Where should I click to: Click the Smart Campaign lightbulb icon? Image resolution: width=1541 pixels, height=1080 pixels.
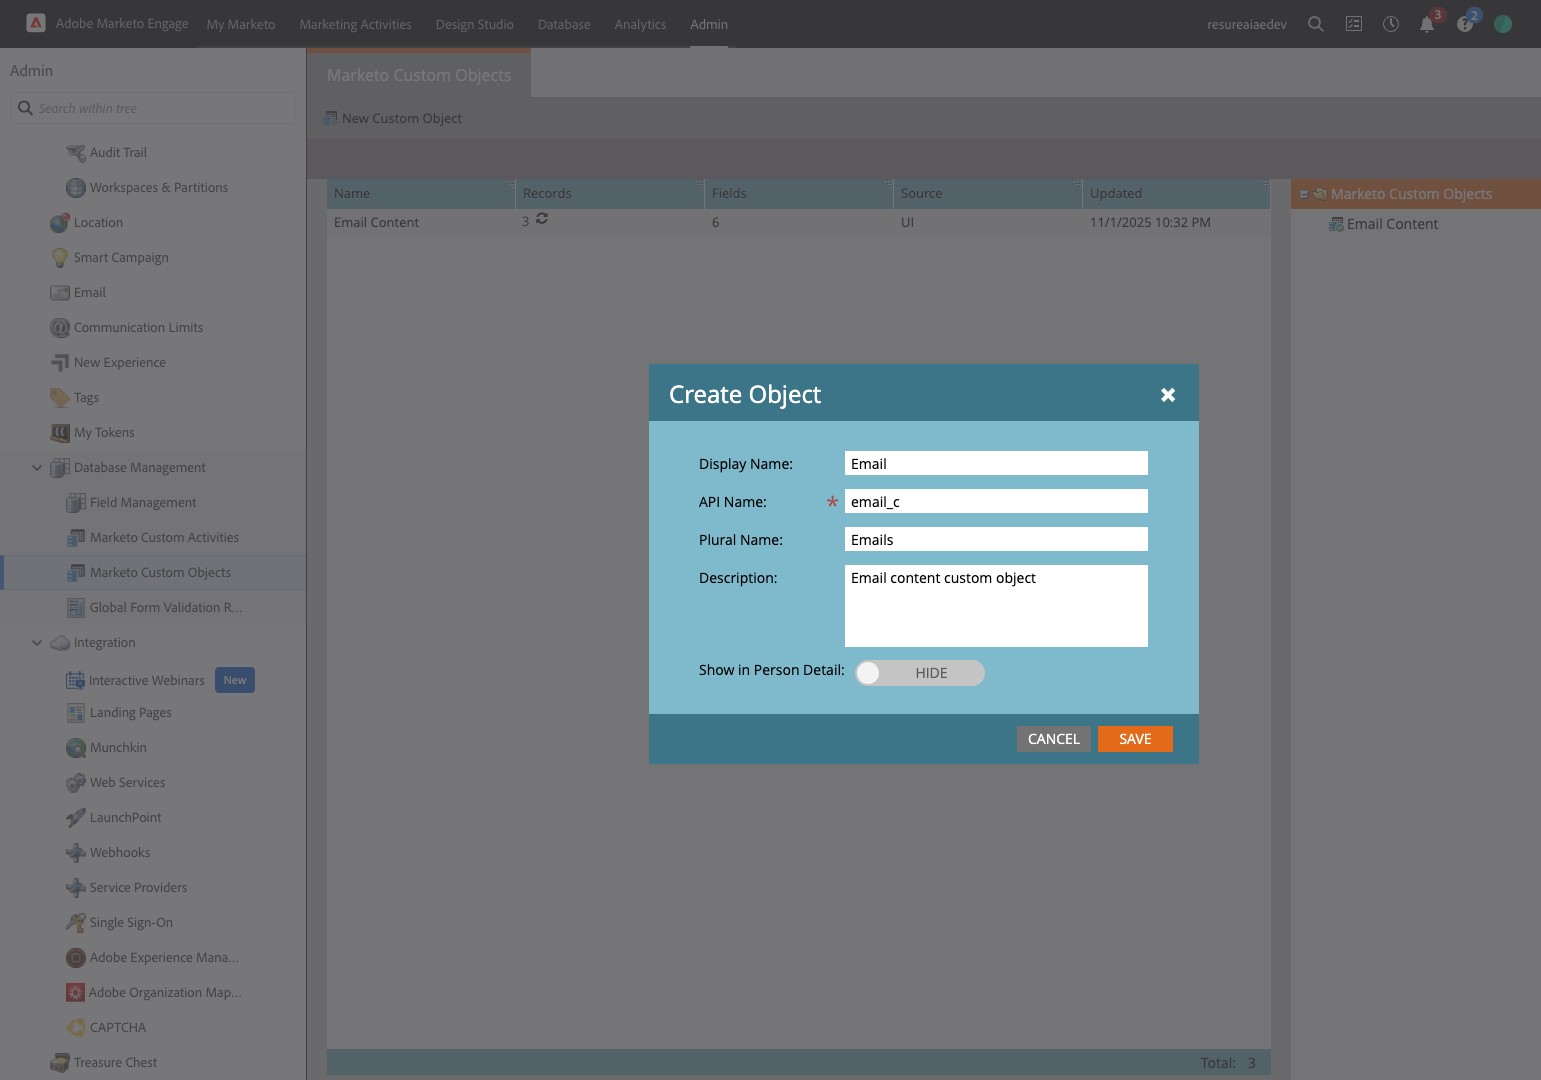(59, 258)
